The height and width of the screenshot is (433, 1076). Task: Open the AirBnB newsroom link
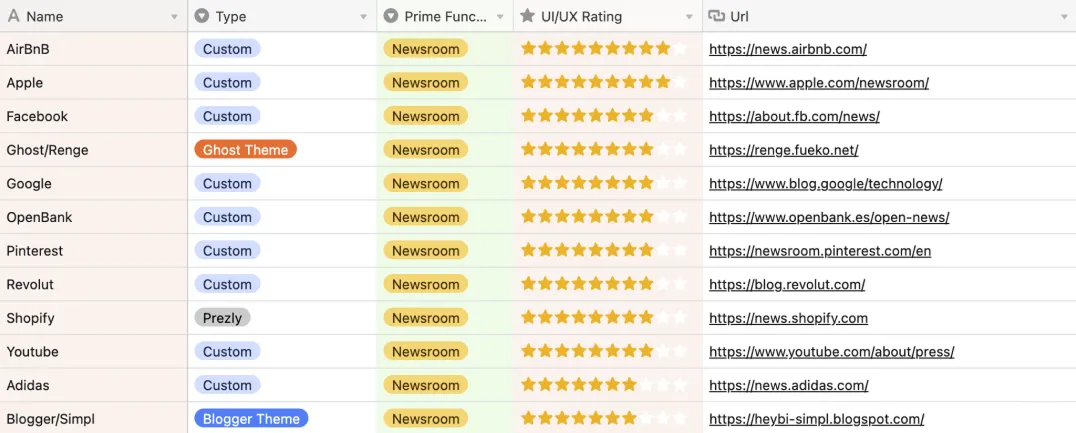[788, 49]
